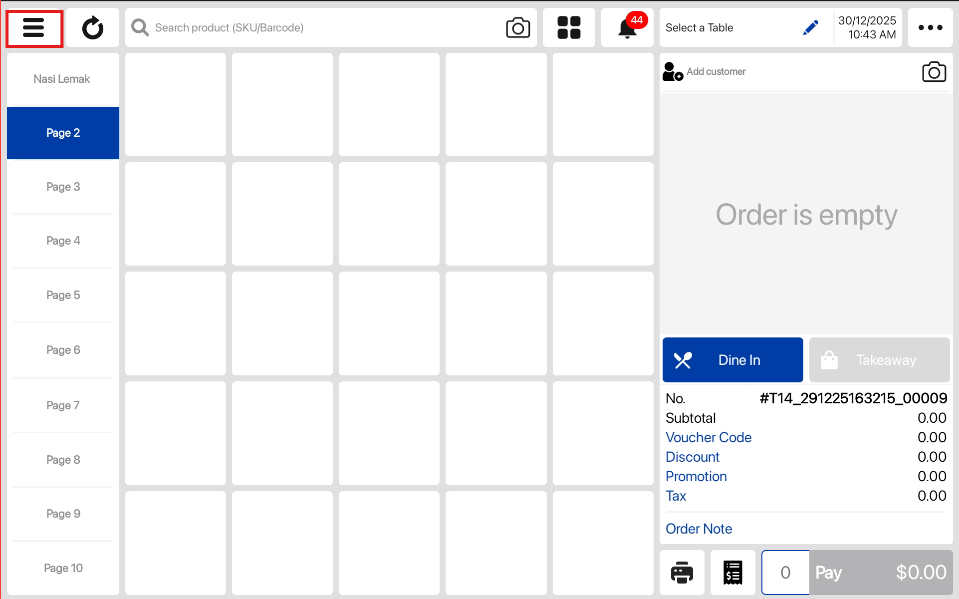Viewport: 959px width, 599px height.
Task: Open notifications bell with 44 badge
Action: tap(628, 28)
